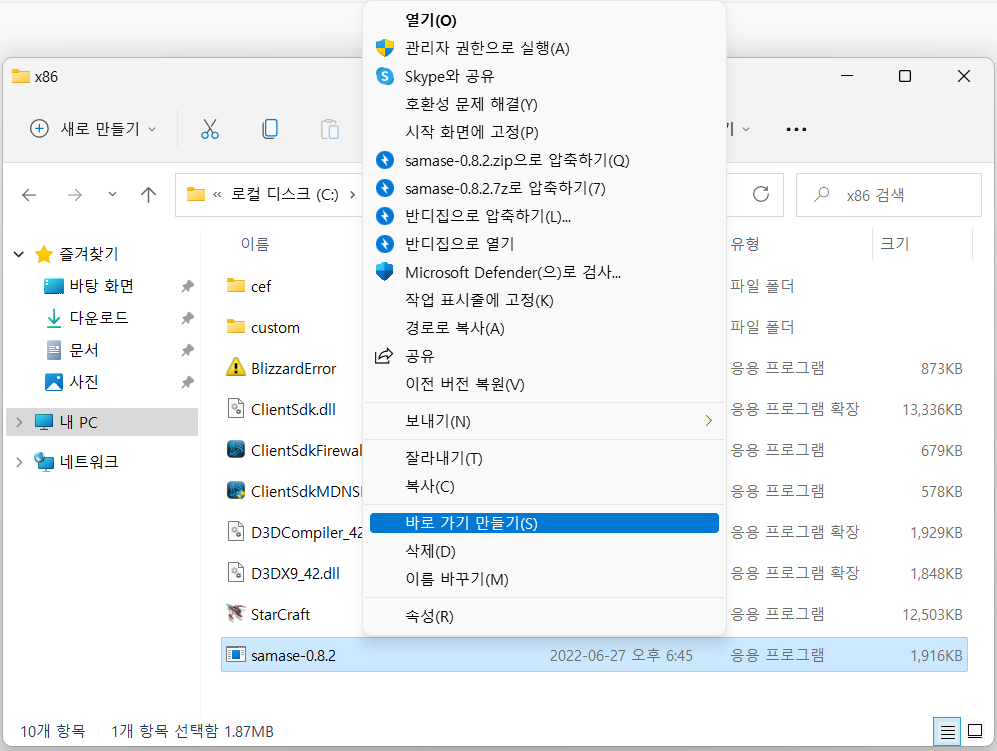Open the three-dot See more toolbar menu
This screenshot has height=751, width=997.
click(796, 129)
